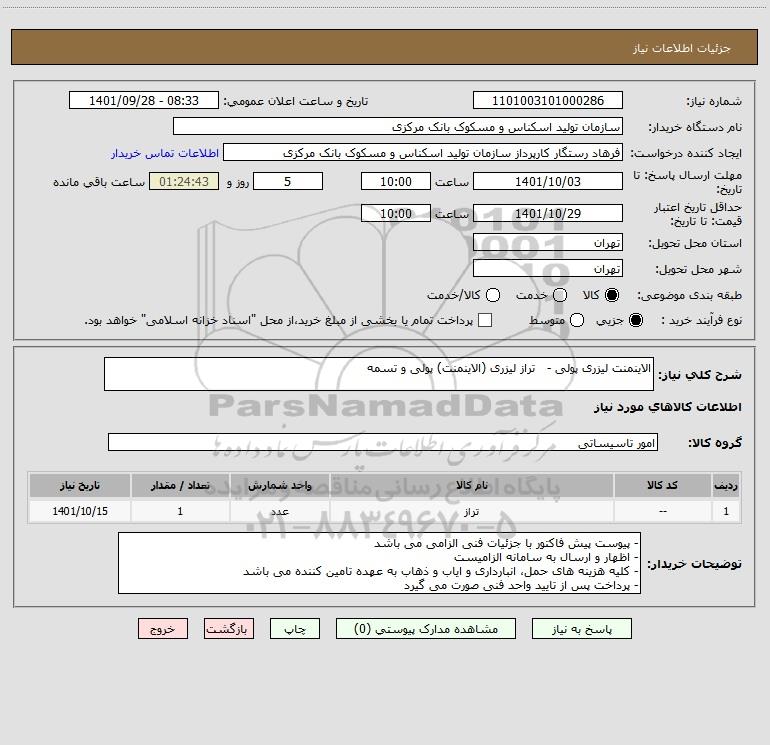Click the تاریخ نیاز column header
Viewport: 770px width, 745px height.
[80, 486]
